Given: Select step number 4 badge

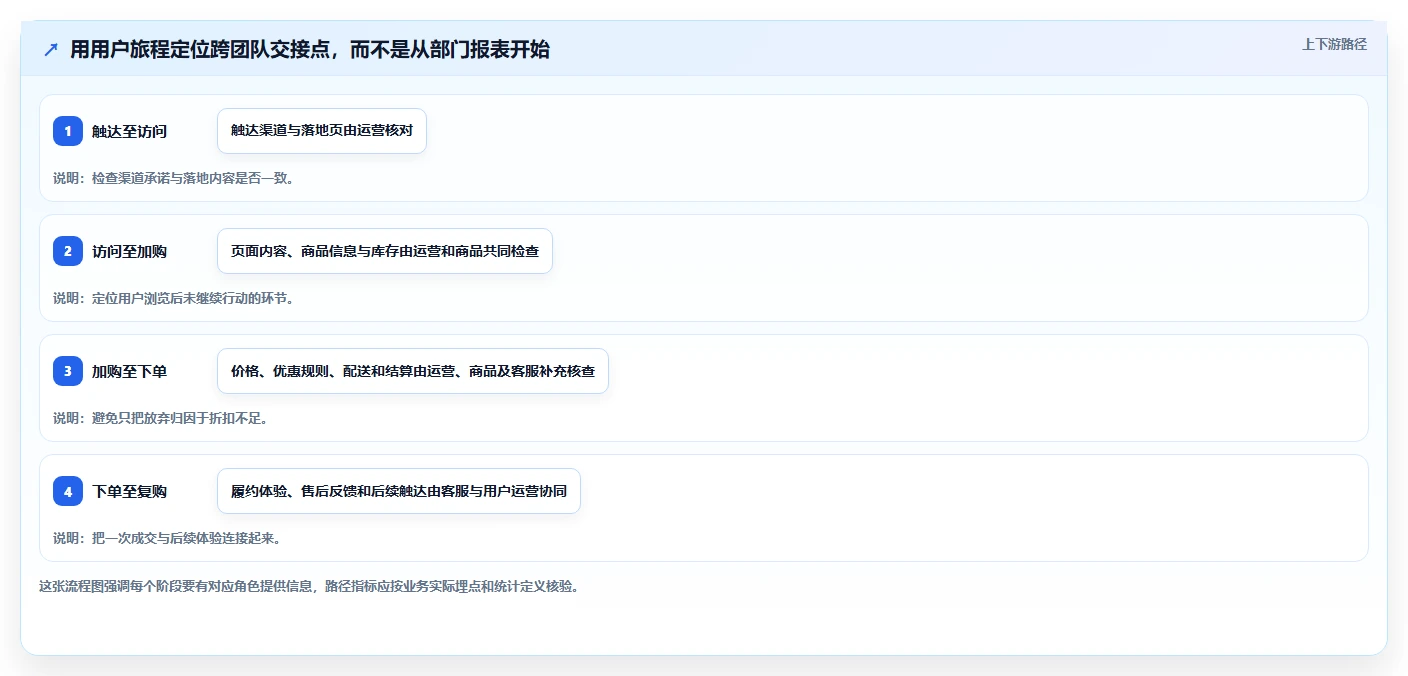Looking at the screenshot, I should [x=68, y=491].
